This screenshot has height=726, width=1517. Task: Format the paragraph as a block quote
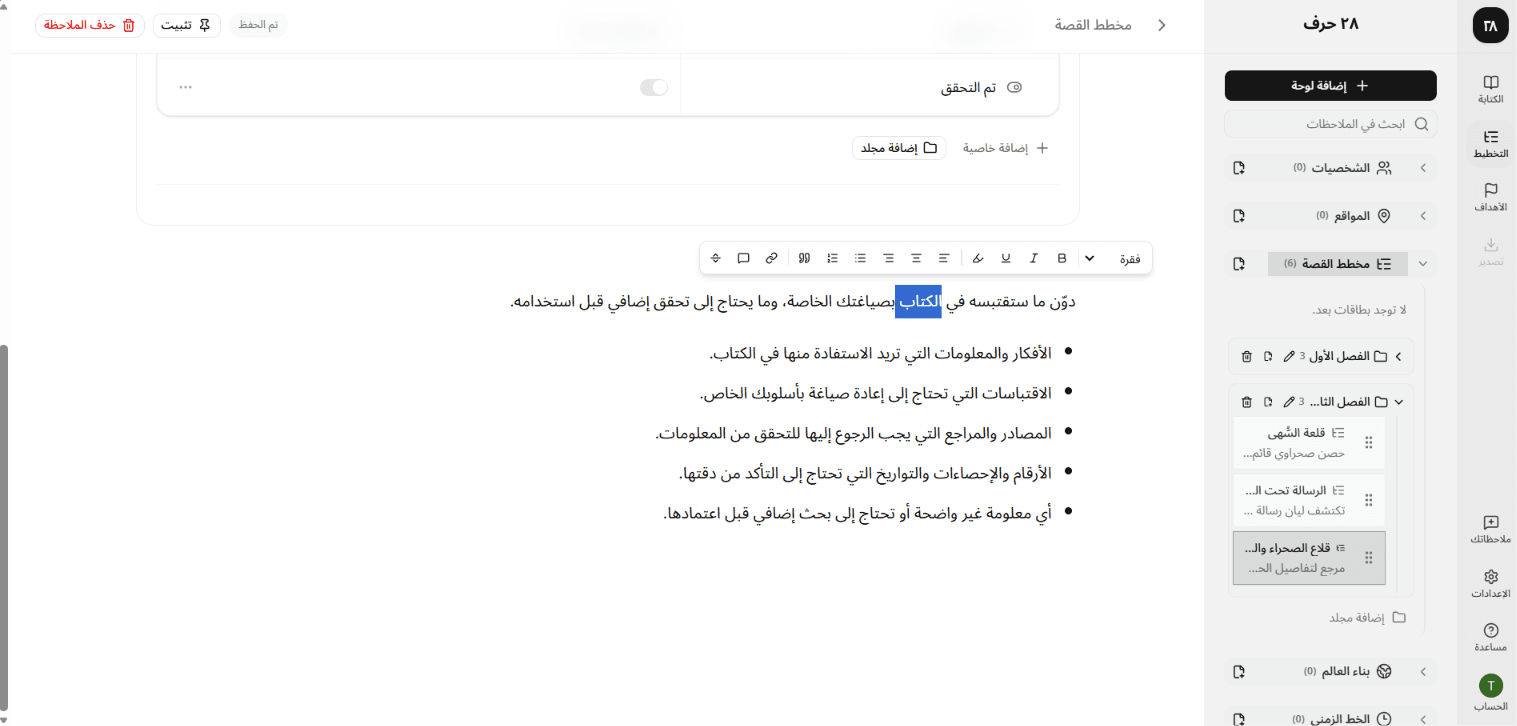tap(804, 258)
